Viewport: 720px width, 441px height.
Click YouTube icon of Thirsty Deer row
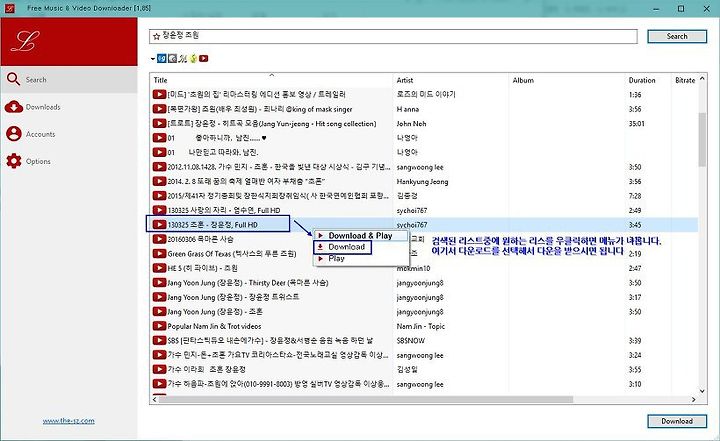(x=159, y=283)
